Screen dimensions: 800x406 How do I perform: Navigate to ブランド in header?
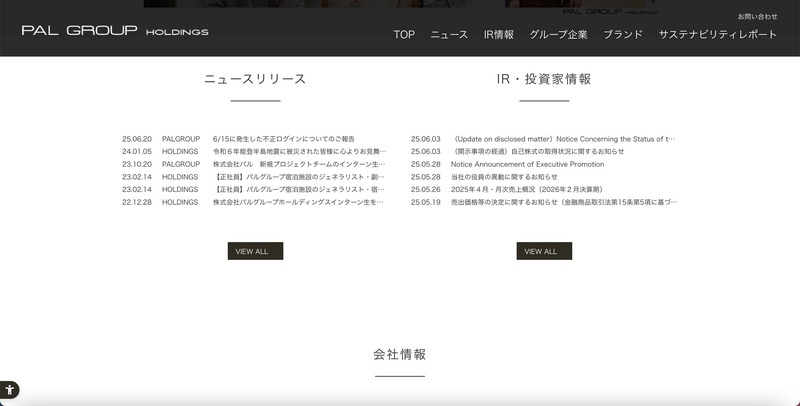pos(623,34)
